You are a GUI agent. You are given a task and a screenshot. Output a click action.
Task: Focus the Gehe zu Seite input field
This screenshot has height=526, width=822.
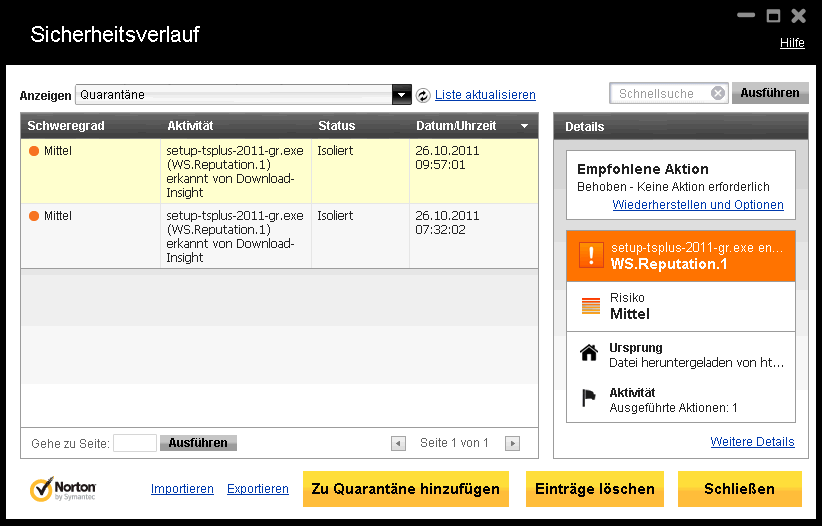click(x=135, y=443)
